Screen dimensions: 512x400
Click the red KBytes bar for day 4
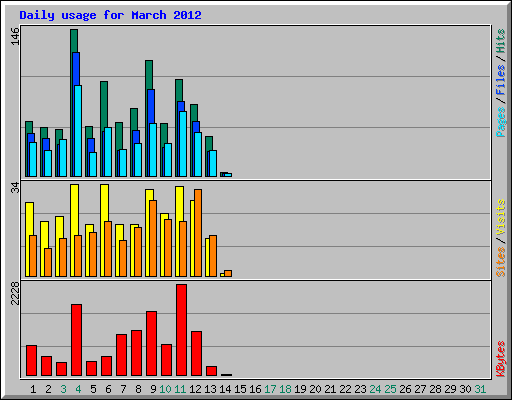pyautogui.click(x=76, y=340)
